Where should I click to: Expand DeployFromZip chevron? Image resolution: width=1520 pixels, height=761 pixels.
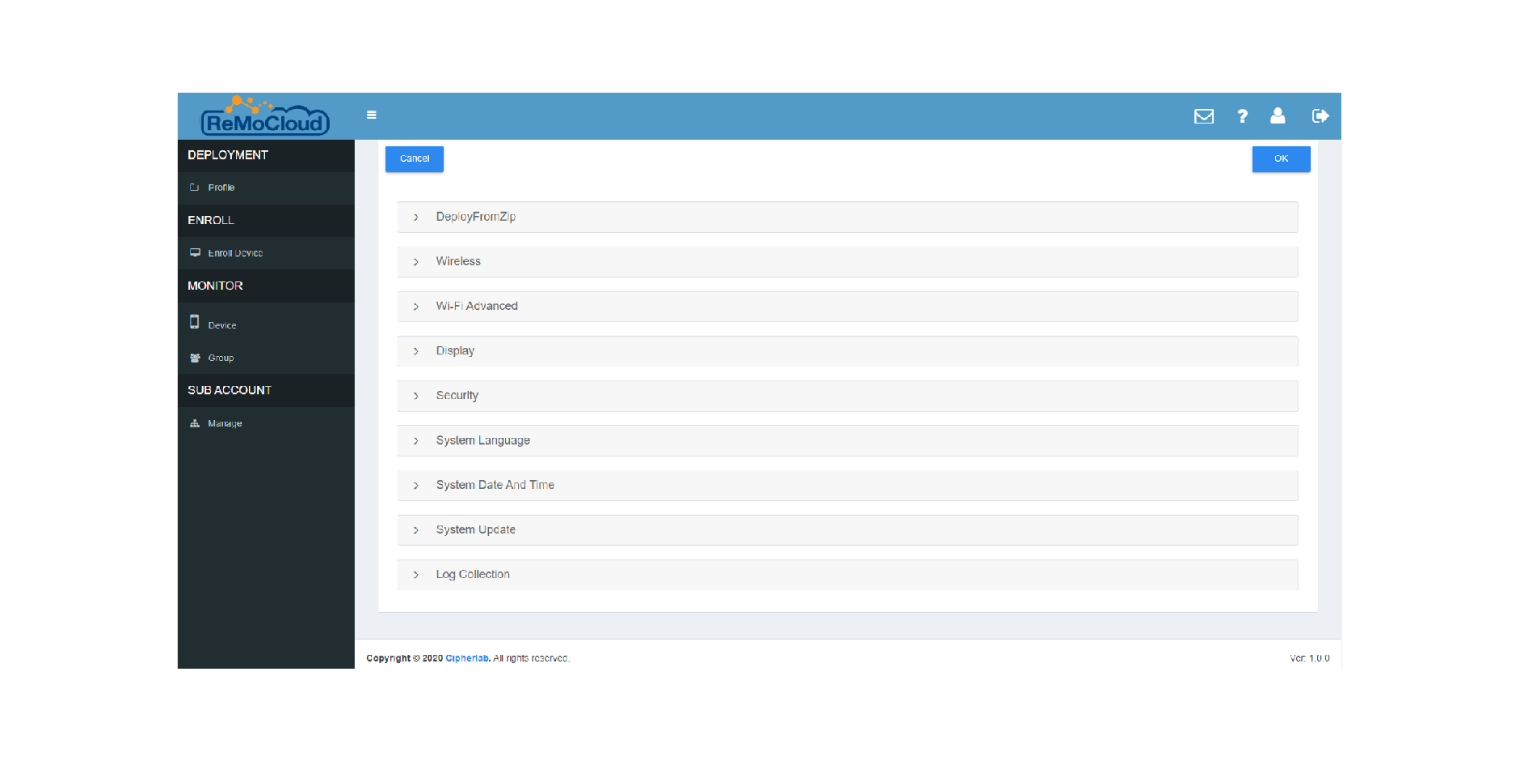416,217
